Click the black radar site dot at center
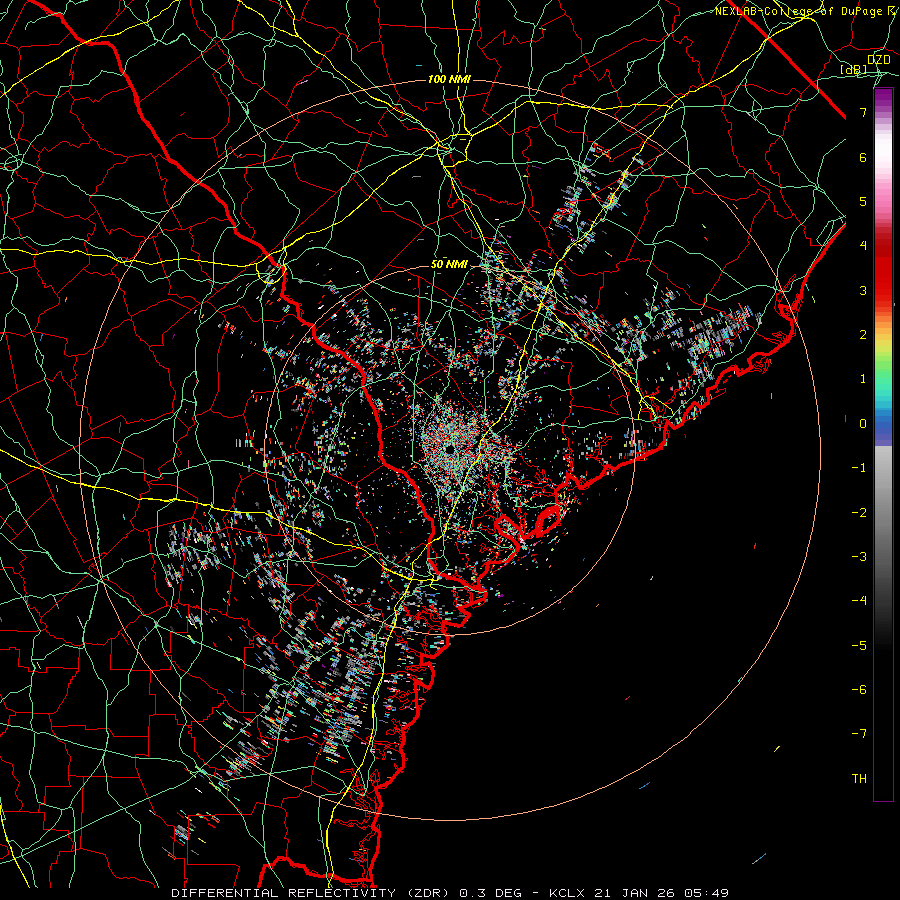 pyautogui.click(x=450, y=448)
